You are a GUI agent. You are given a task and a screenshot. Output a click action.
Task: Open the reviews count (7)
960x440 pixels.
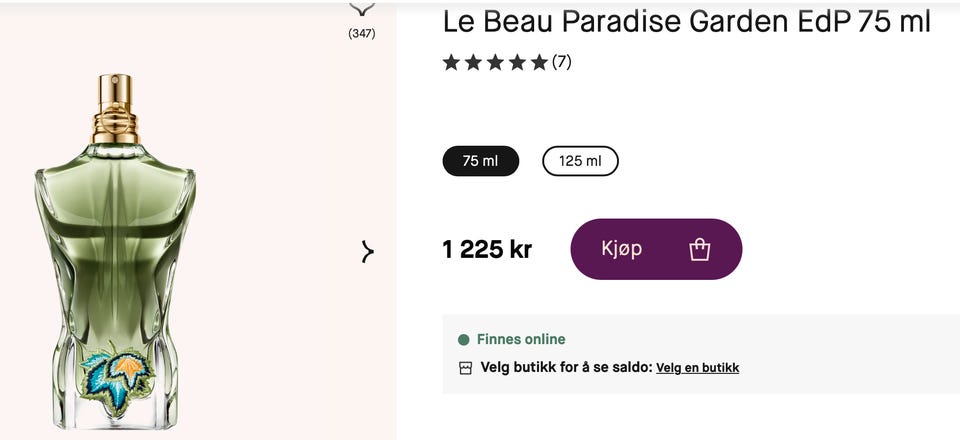click(x=562, y=62)
